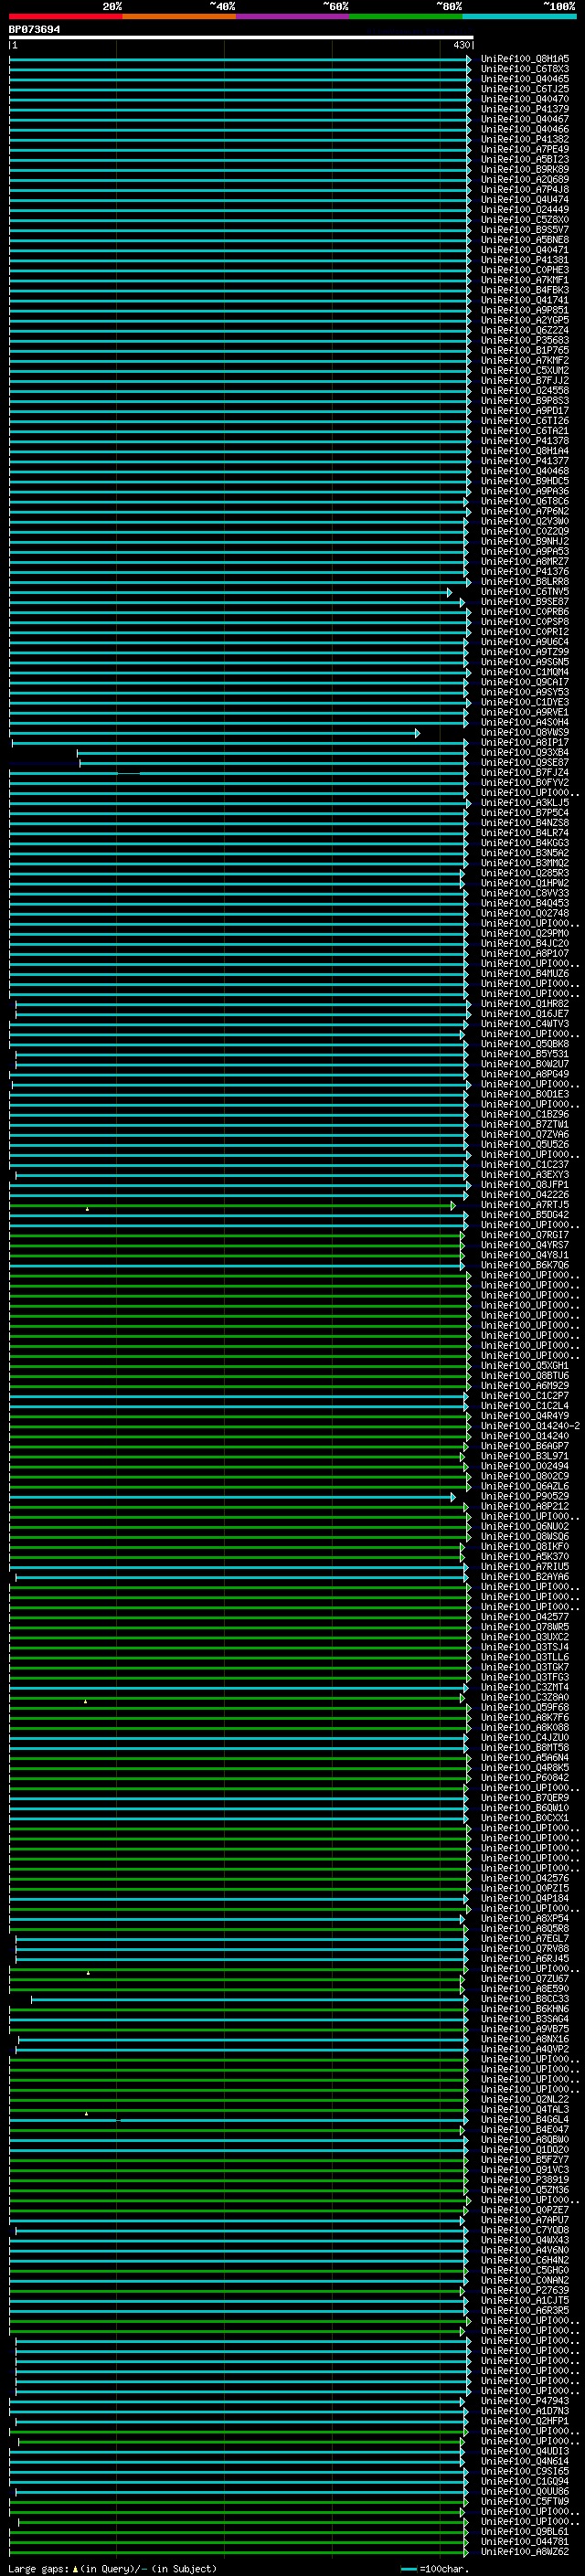This screenshot has width=585, height=2576.
Task: Select hit UniRef100_P41381
Action: [525, 260]
